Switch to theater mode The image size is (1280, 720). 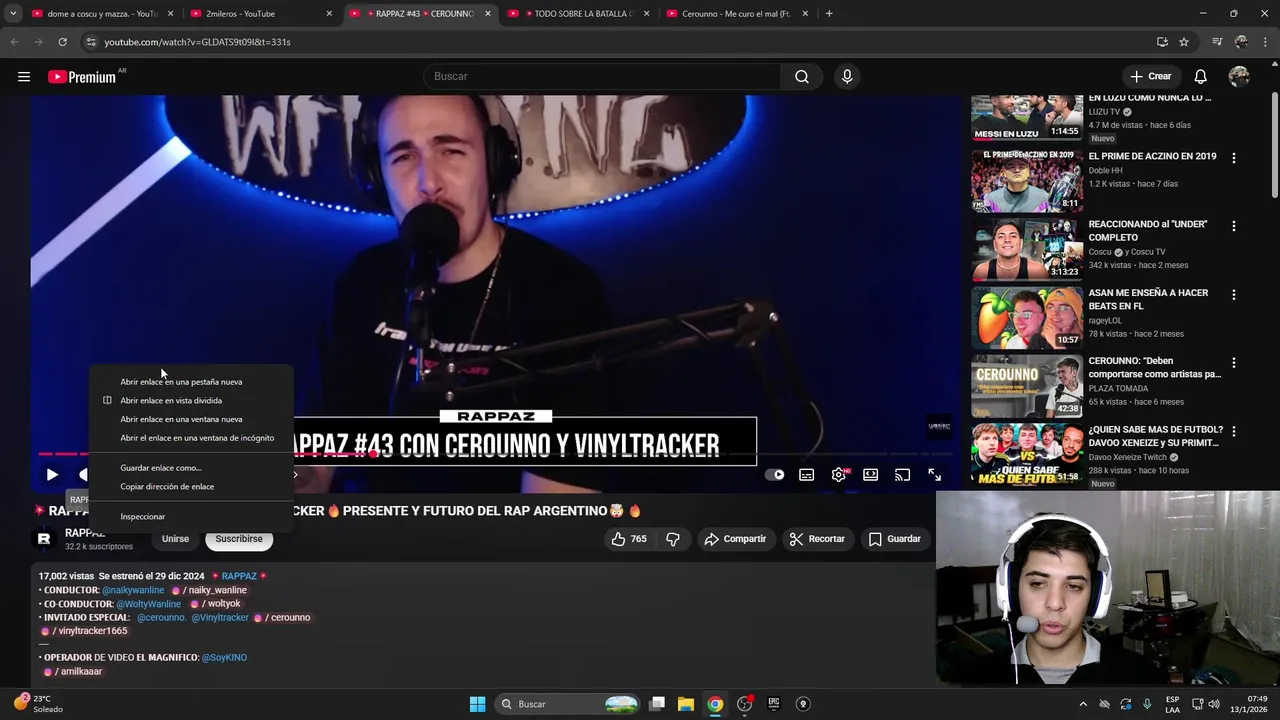[871, 475]
